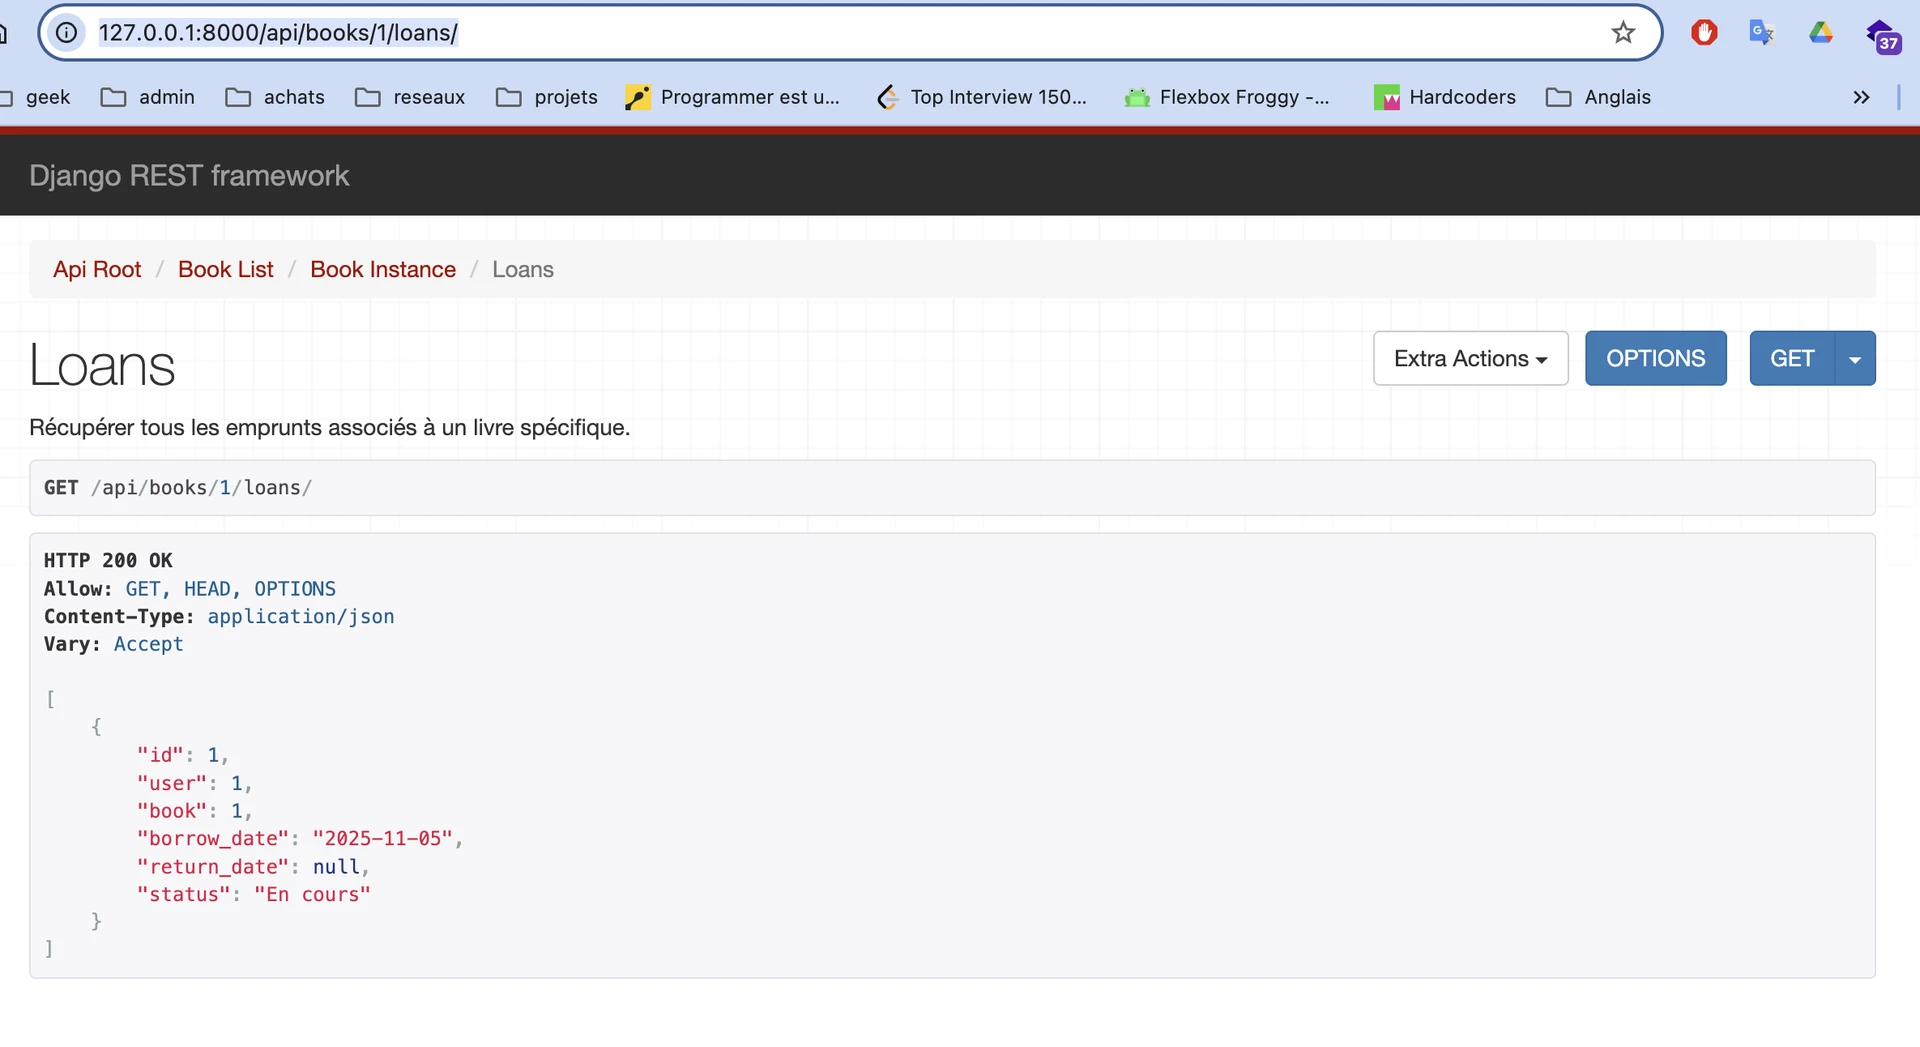This screenshot has width=1920, height=1047.
Task: Expand the Extra Actions dropdown
Action: (1469, 358)
